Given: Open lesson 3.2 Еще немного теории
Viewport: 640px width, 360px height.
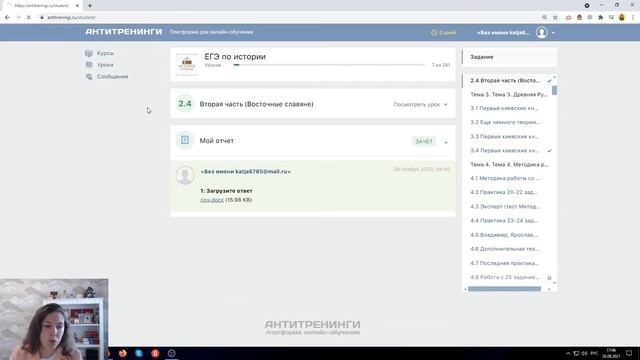Looking at the screenshot, I should coord(505,122).
